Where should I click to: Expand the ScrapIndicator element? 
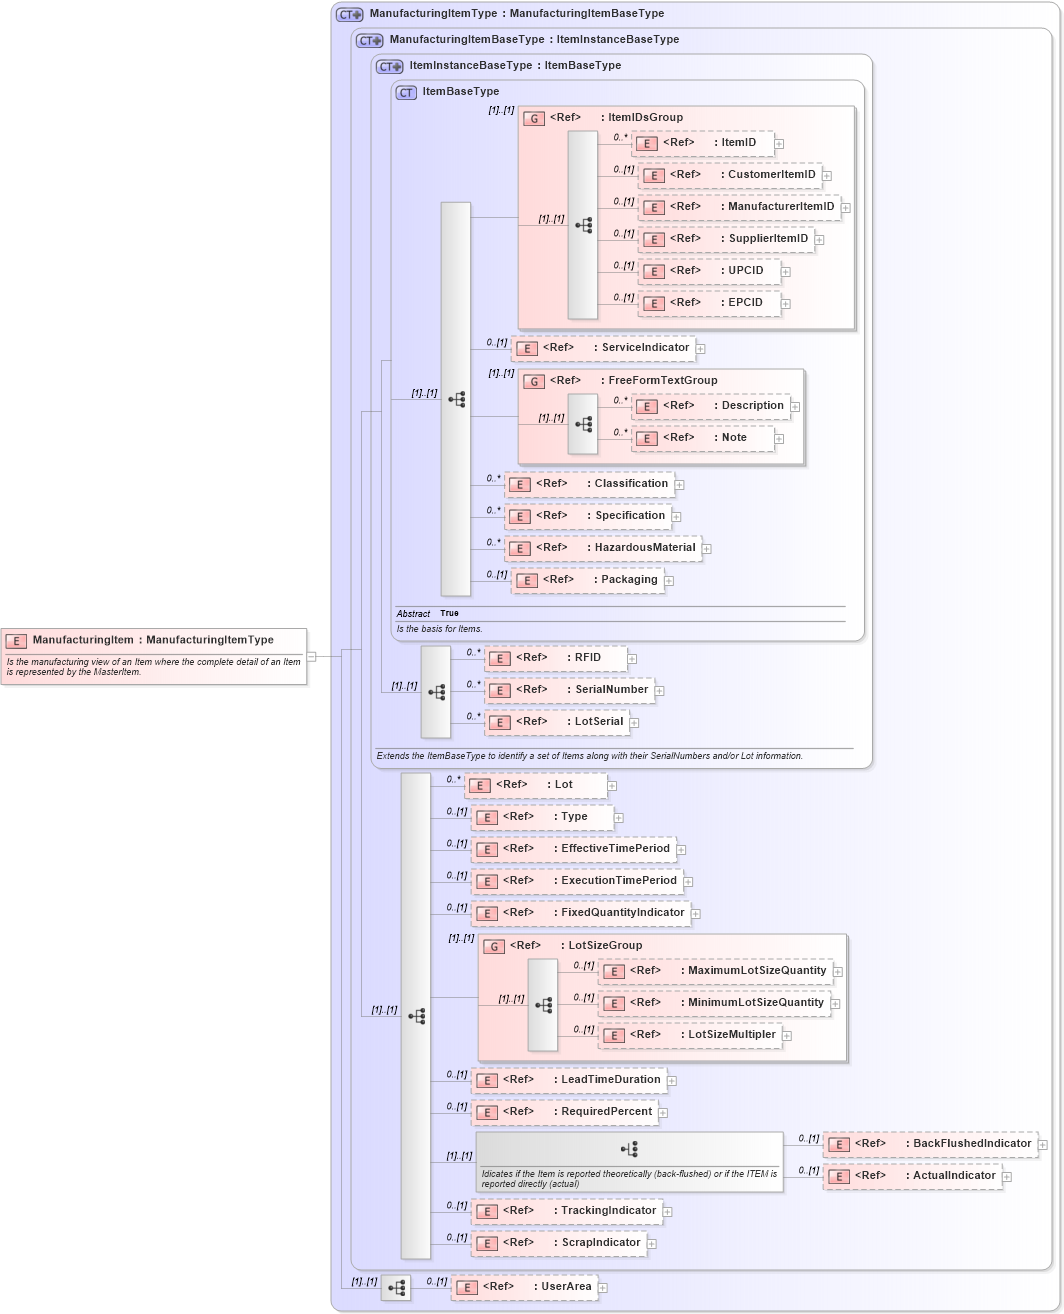click(651, 1242)
